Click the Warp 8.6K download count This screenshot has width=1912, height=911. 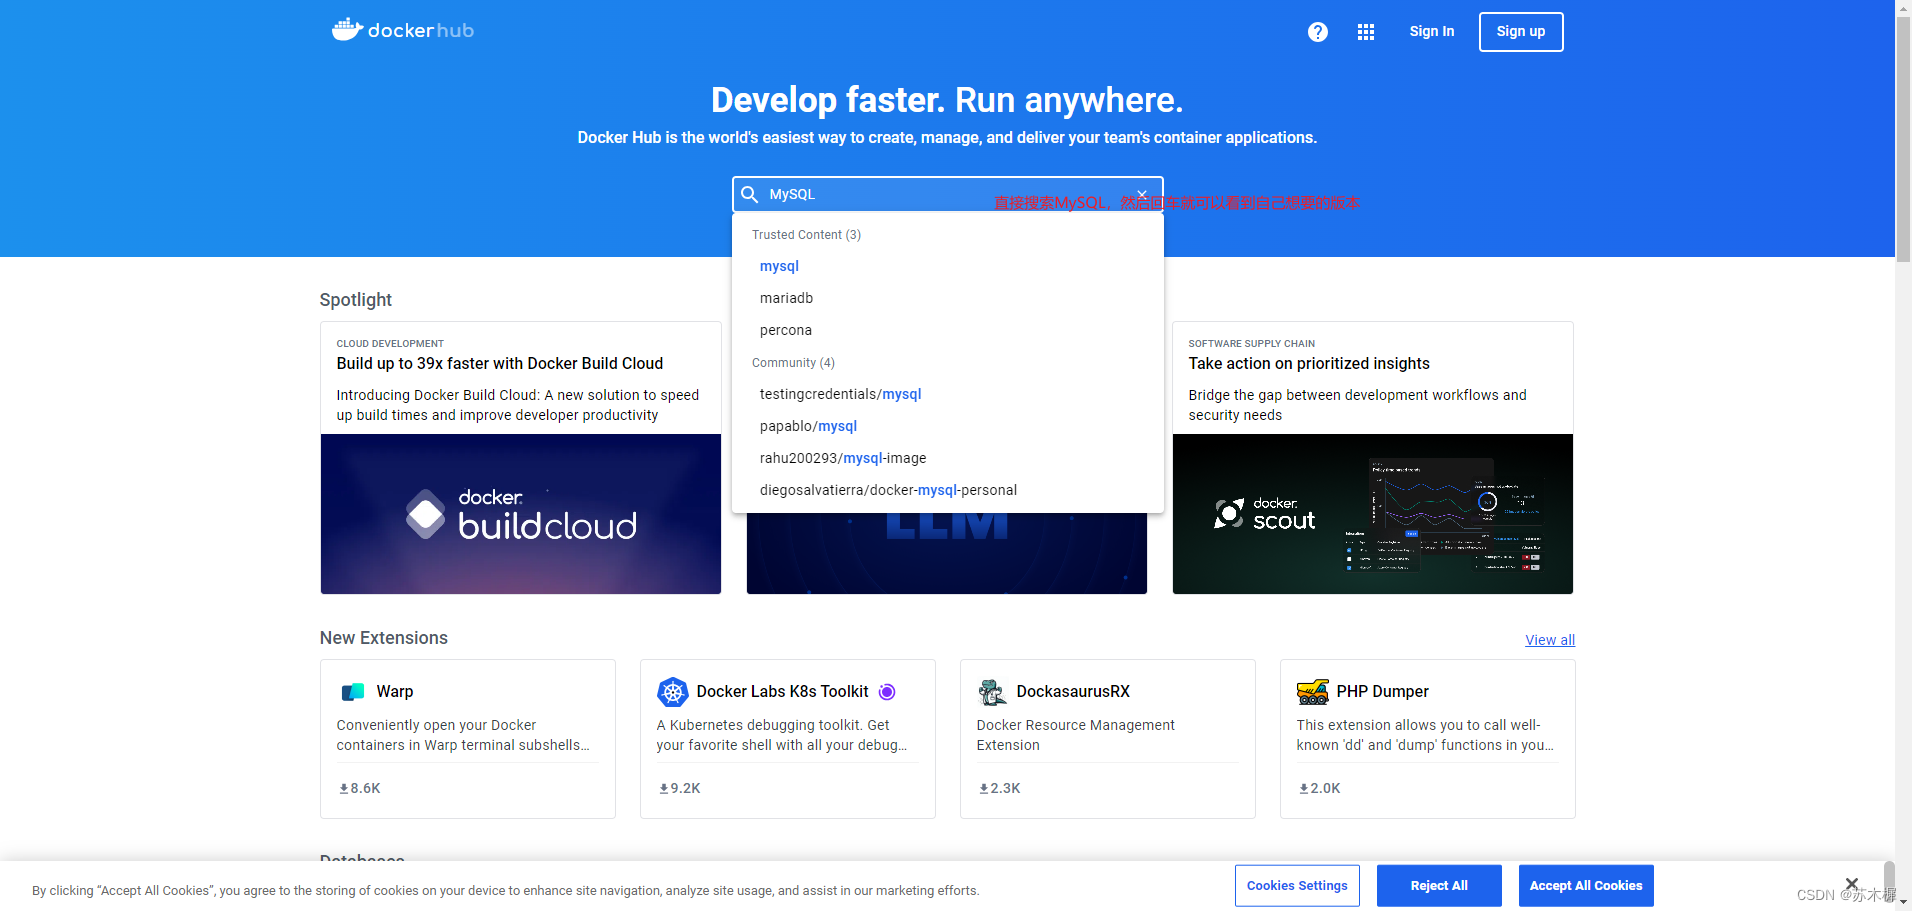(x=360, y=788)
